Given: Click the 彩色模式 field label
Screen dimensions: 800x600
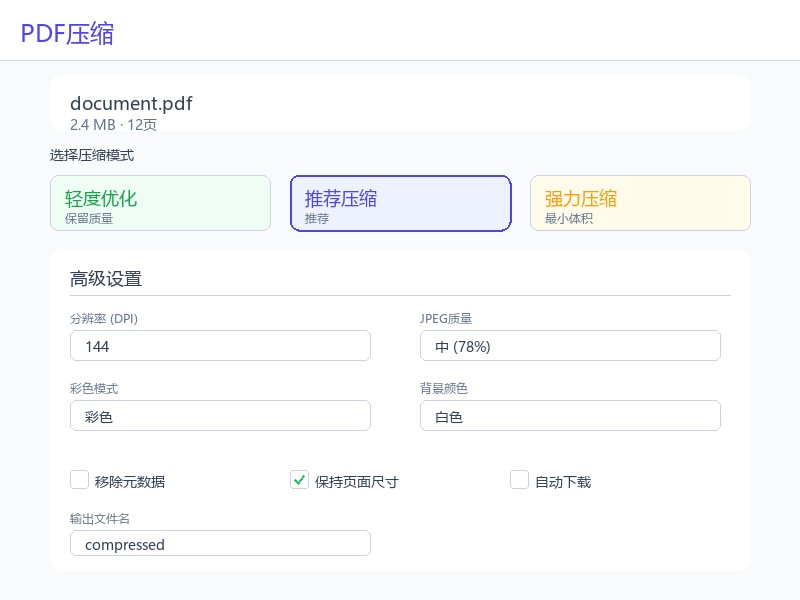Looking at the screenshot, I should point(94,389).
